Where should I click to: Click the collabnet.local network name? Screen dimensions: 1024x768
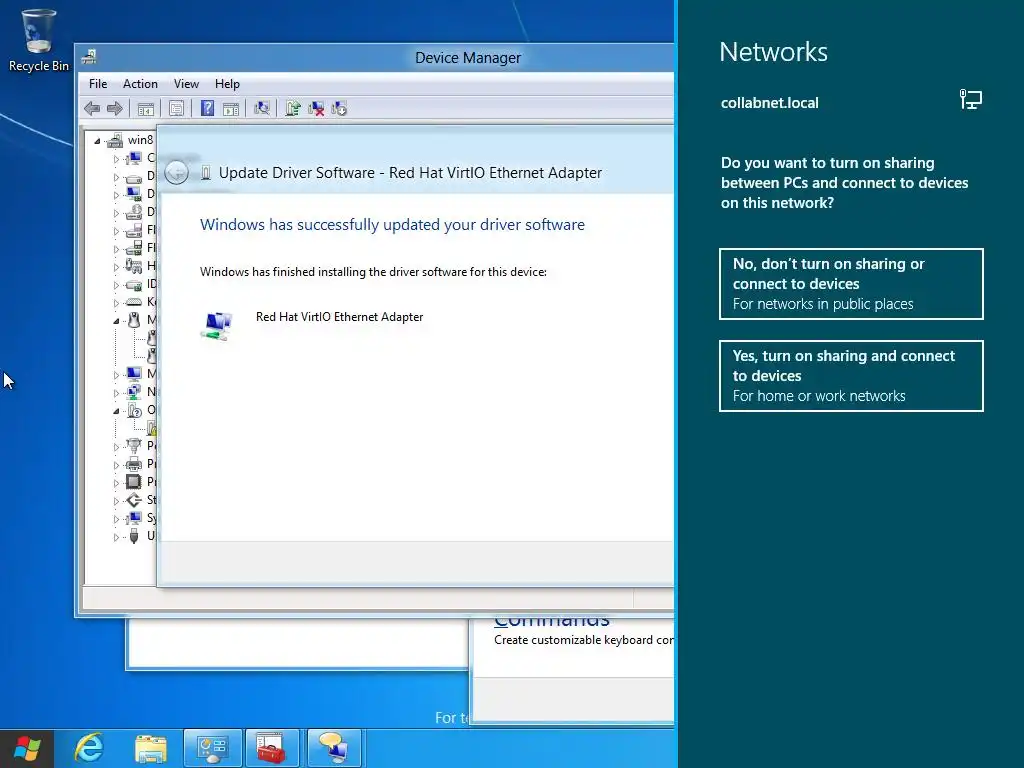pos(769,103)
